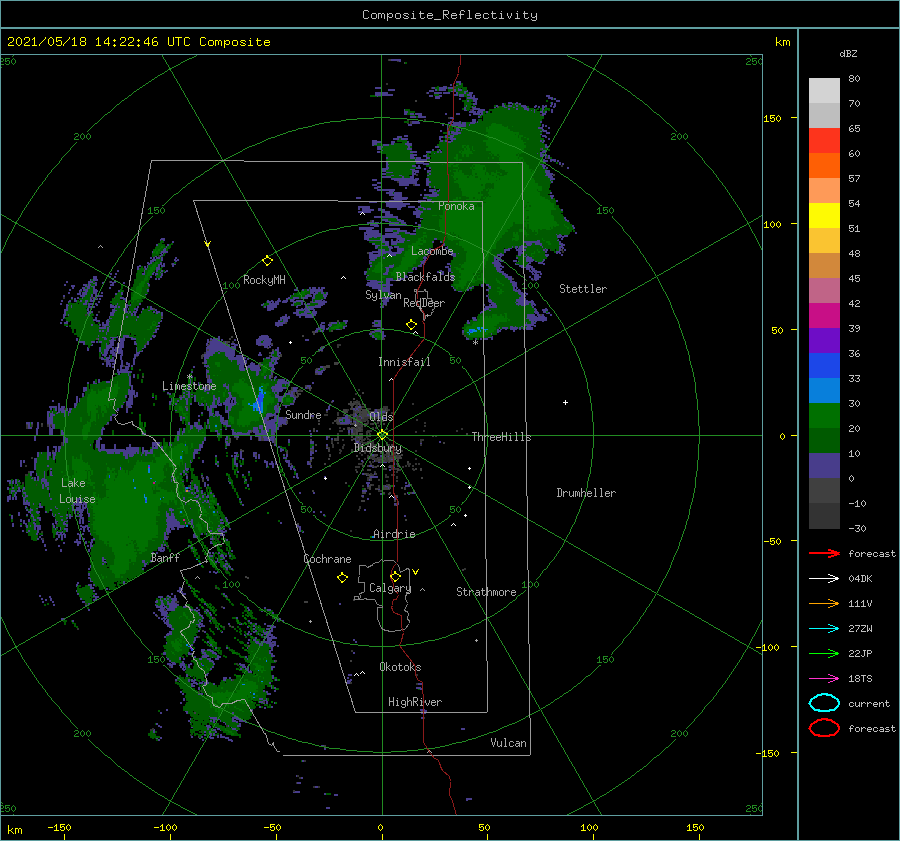900x841 pixels.
Task: Click the Strathmore town label
Action: click(486, 592)
